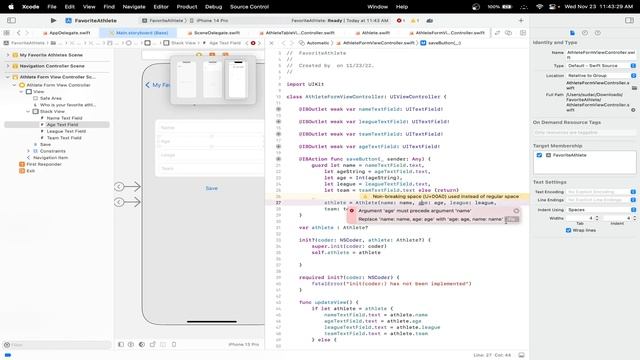Expand My Favorite Athletes Scene
Image resolution: width=640 pixels, height=360 pixels.
point(8,55)
